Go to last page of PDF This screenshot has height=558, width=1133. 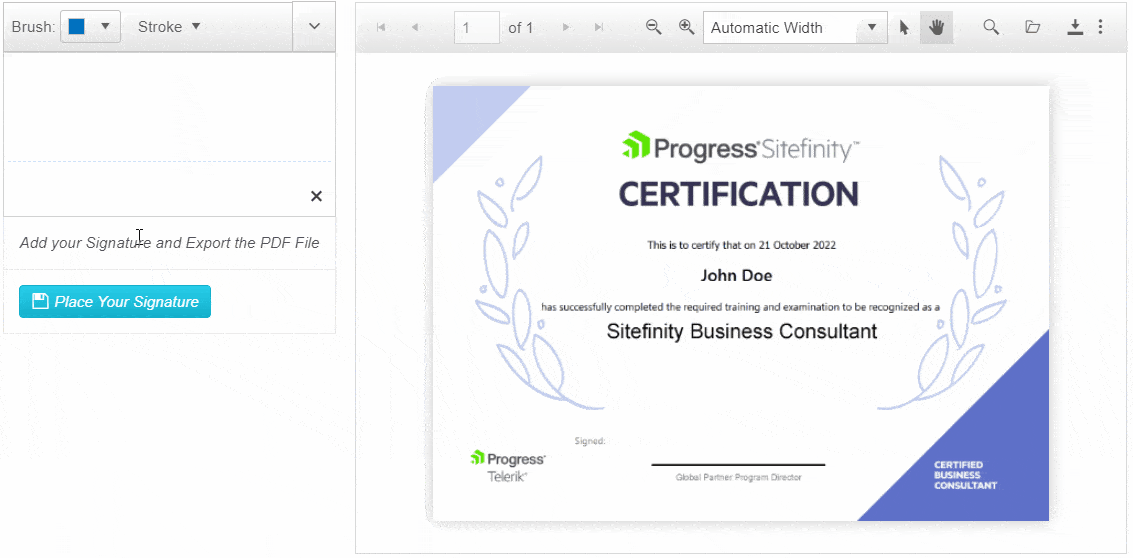598,27
